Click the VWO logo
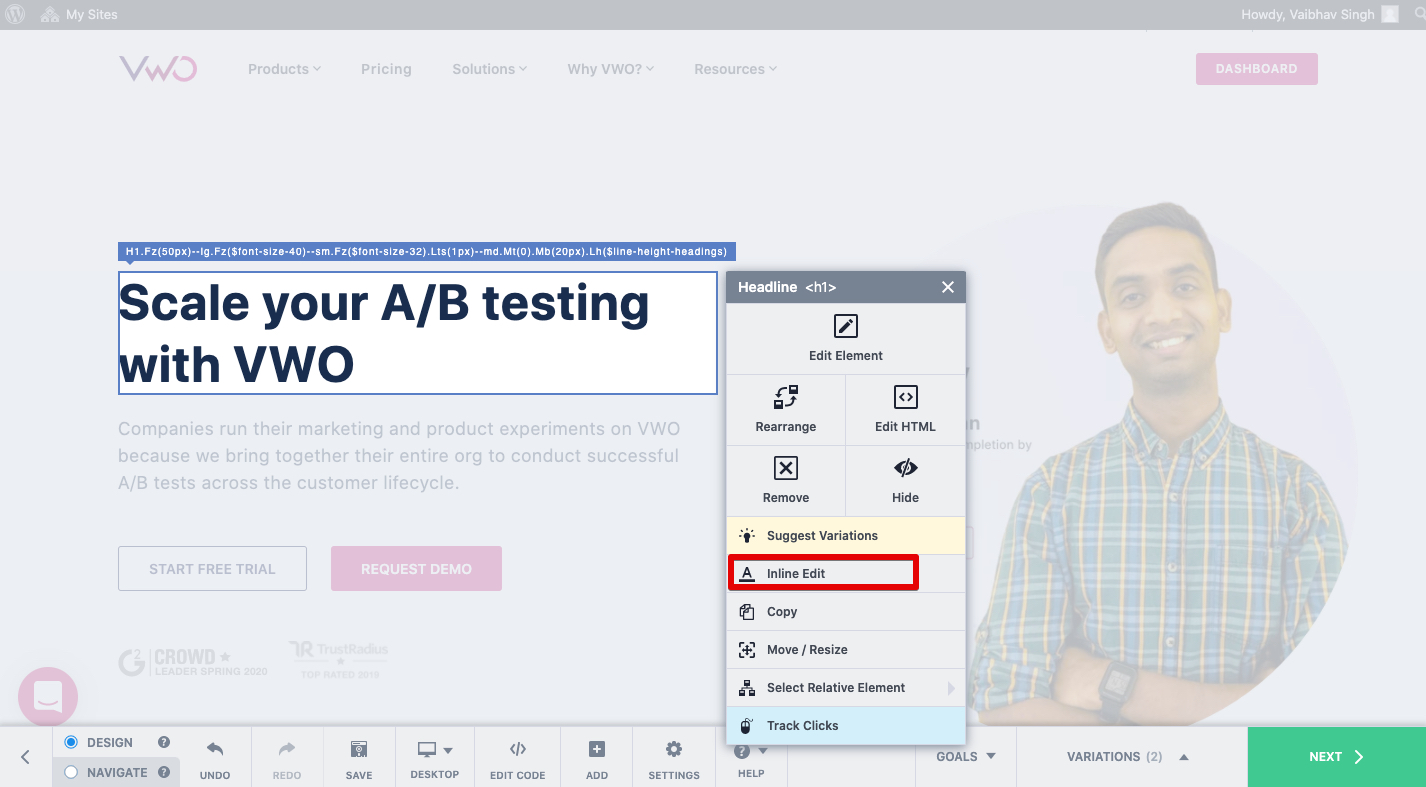Viewport: 1426px width, 787px height. pyautogui.click(x=158, y=69)
